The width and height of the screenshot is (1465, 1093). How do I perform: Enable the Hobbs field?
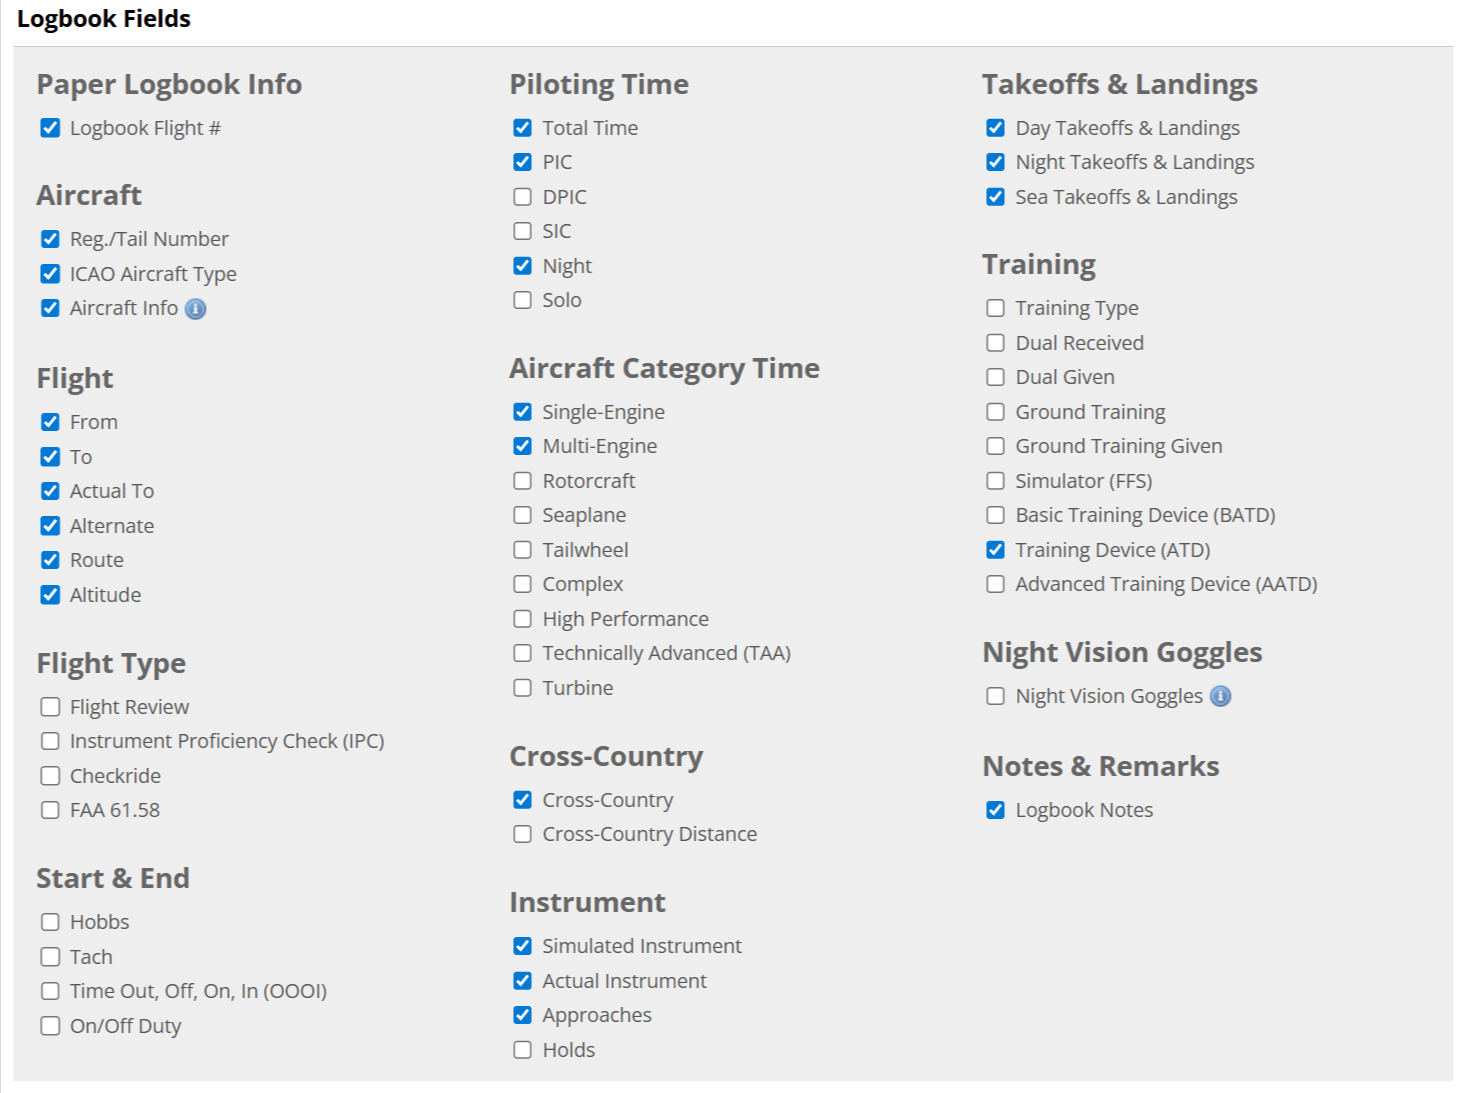(x=50, y=921)
